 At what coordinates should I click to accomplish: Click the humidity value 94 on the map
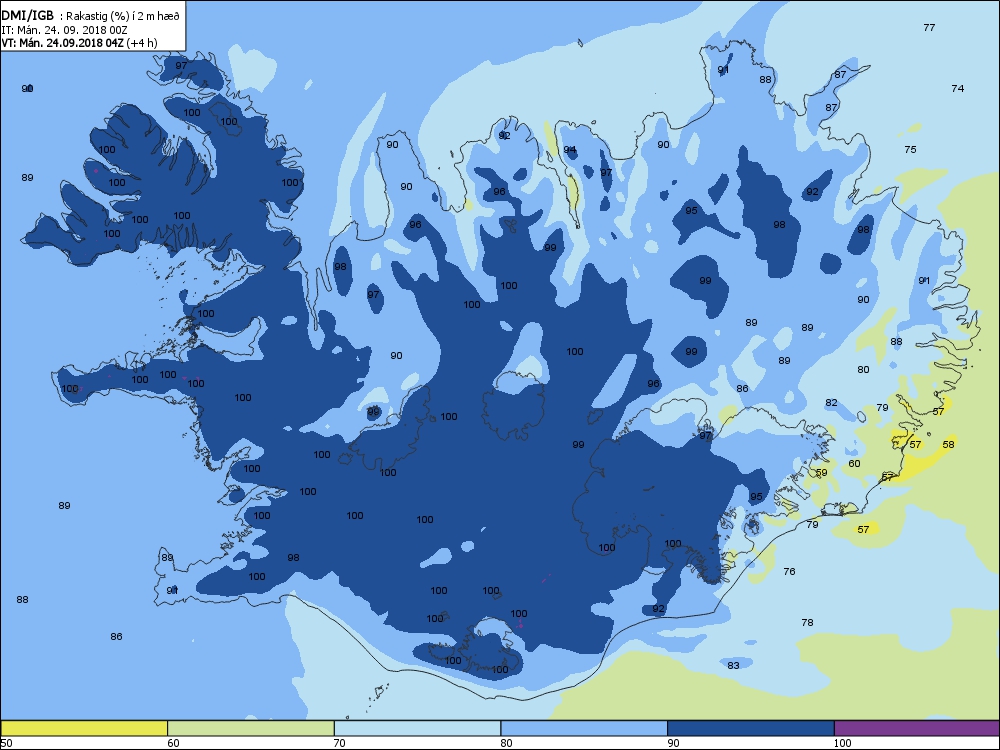[570, 150]
